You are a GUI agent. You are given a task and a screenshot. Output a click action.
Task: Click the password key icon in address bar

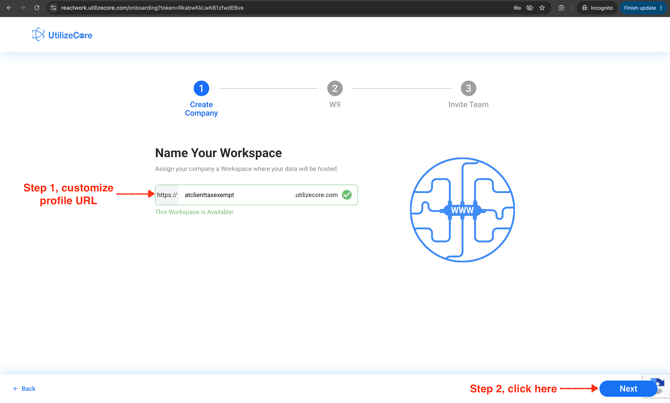click(x=517, y=8)
